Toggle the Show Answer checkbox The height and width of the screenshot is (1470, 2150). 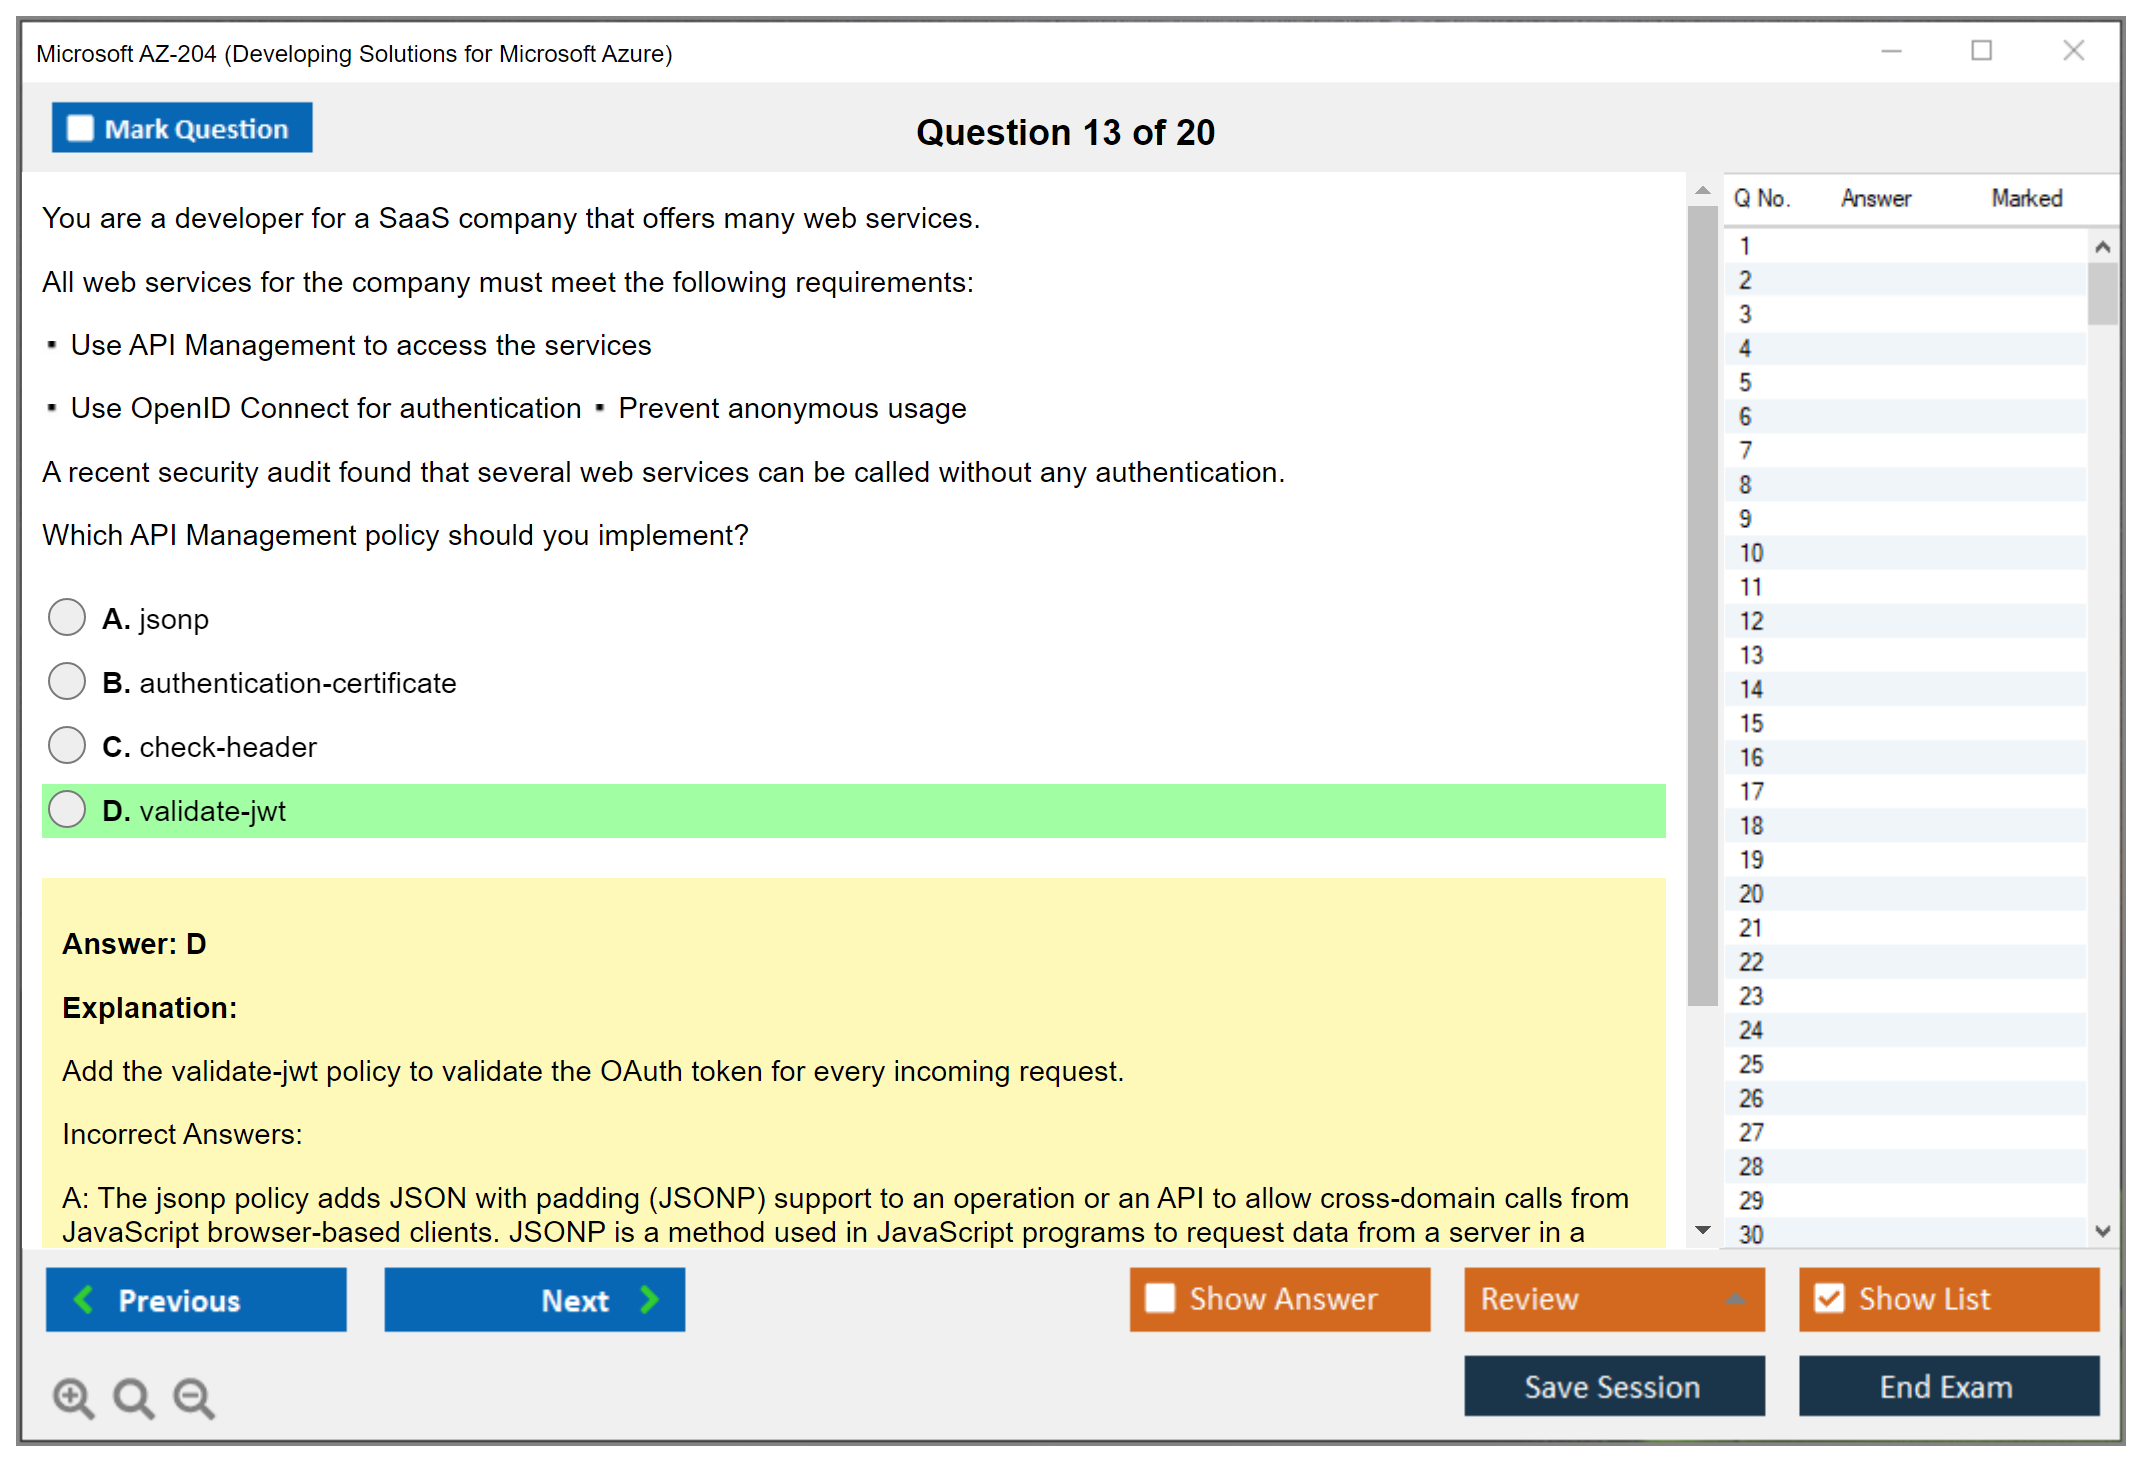1160,1298
